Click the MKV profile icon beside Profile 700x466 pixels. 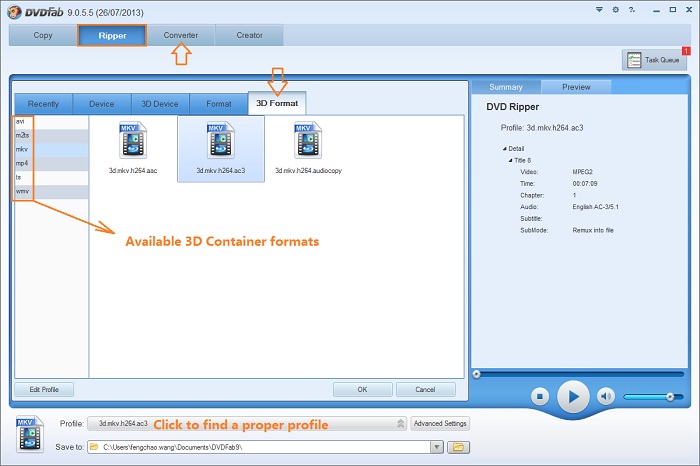29,434
